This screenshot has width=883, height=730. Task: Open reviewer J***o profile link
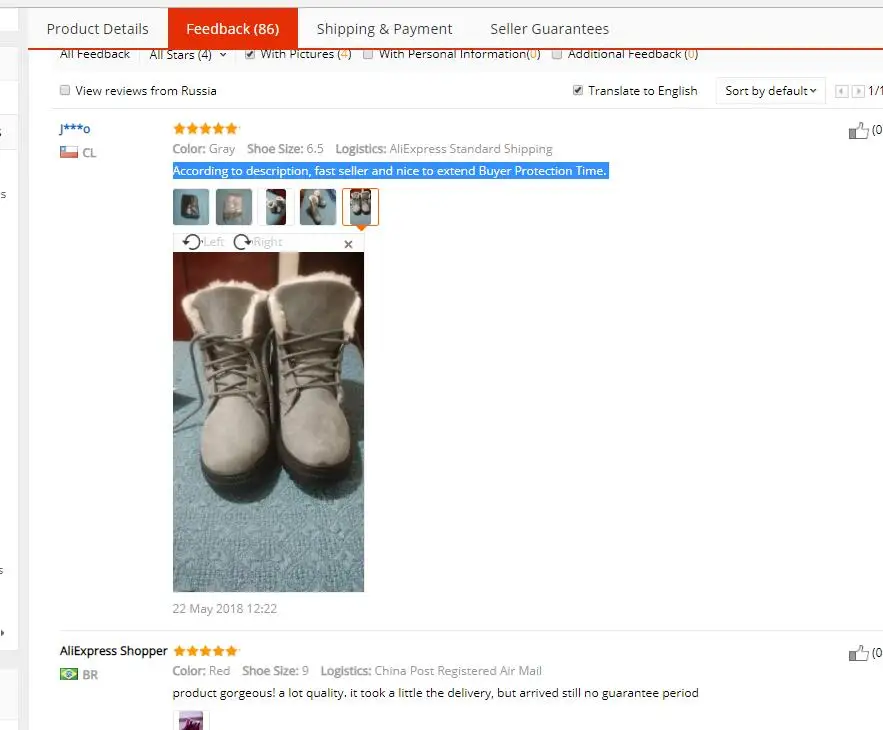(x=75, y=128)
